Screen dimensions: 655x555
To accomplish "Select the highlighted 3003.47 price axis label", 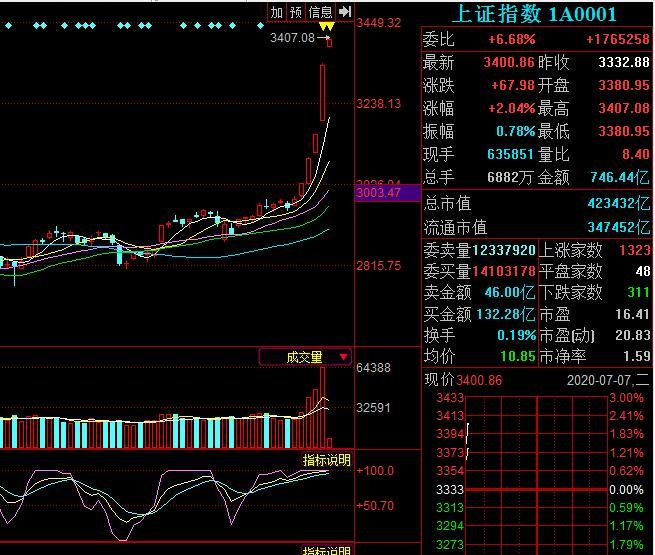I will click(378, 193).
